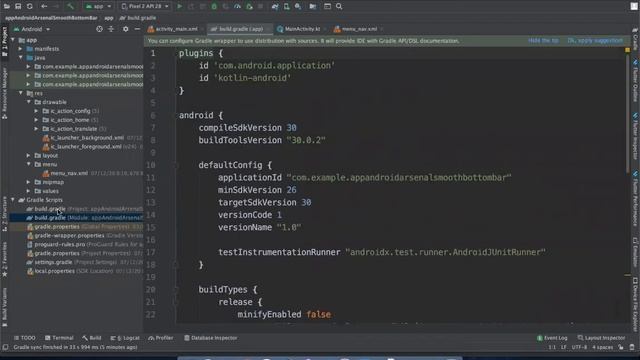Select ic_launcher_foreground.xml file
This screenshot has width=640, height=360.
86,147
